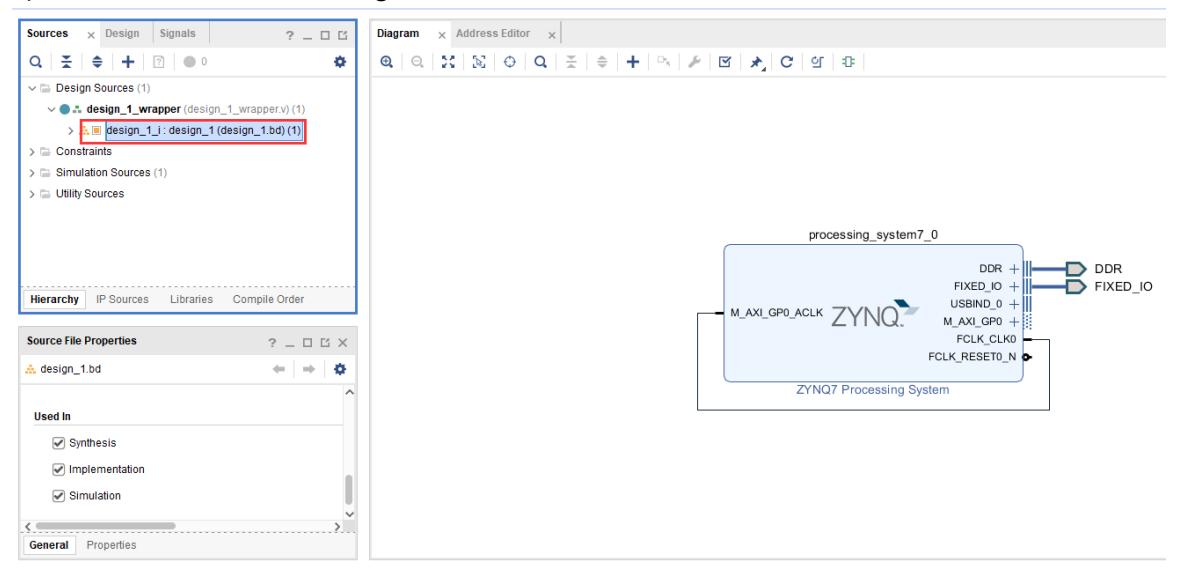Select the Compile Order tab

point(268,299)
